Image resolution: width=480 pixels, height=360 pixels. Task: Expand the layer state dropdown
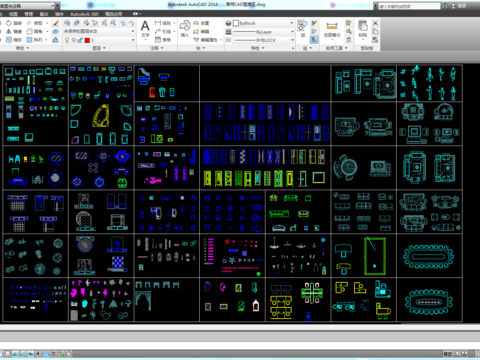[99, 31]
